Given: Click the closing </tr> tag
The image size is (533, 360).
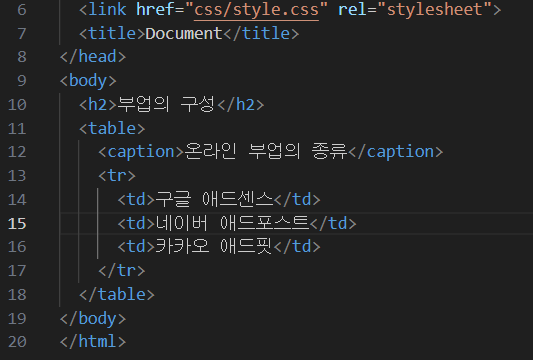Looking at the screenshot, I should click(x=122, y=271).
